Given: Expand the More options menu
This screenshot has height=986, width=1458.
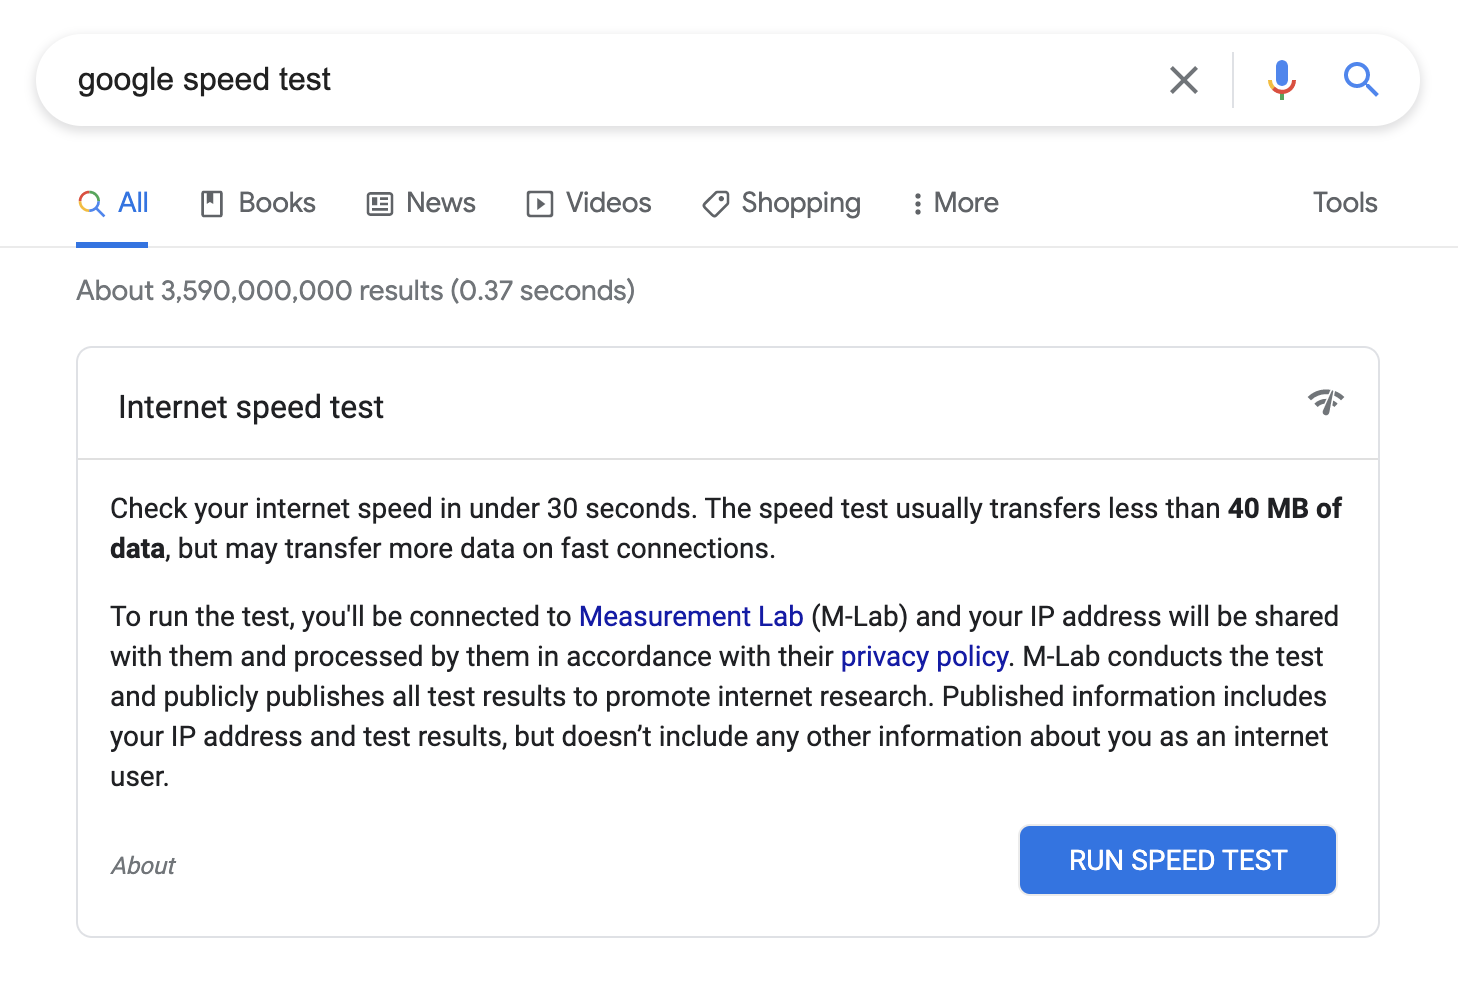Looking at the screenshot, I should point(955,203).
